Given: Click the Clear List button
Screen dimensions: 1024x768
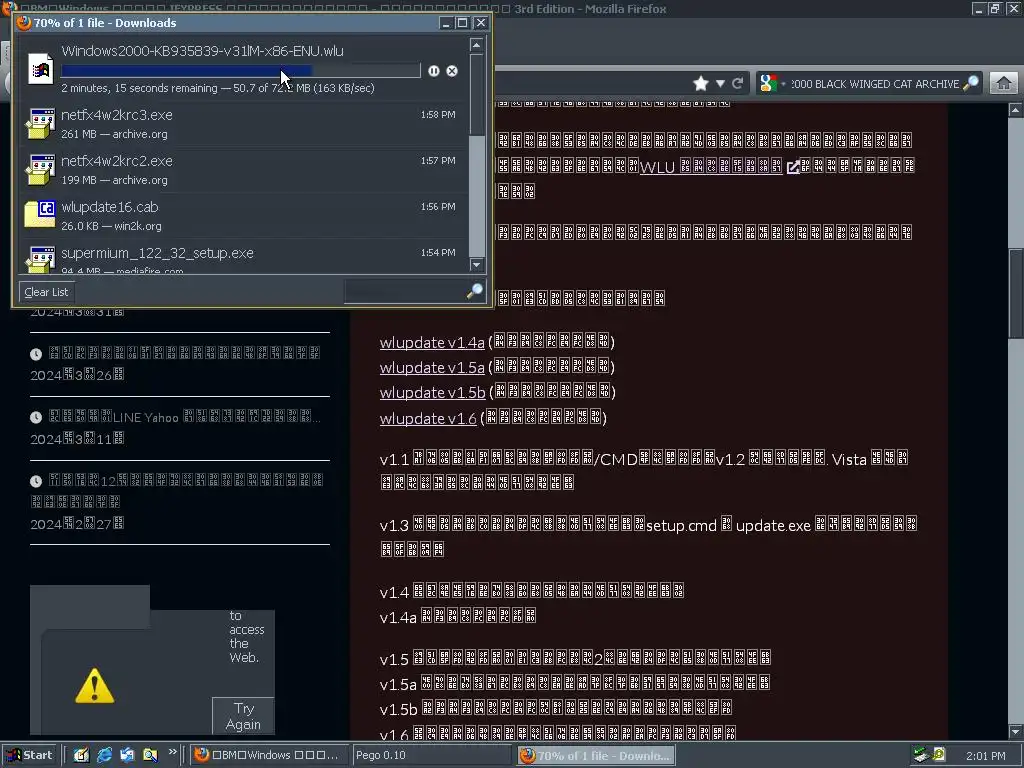Looking at the screenshot, I should pos(46,292).
